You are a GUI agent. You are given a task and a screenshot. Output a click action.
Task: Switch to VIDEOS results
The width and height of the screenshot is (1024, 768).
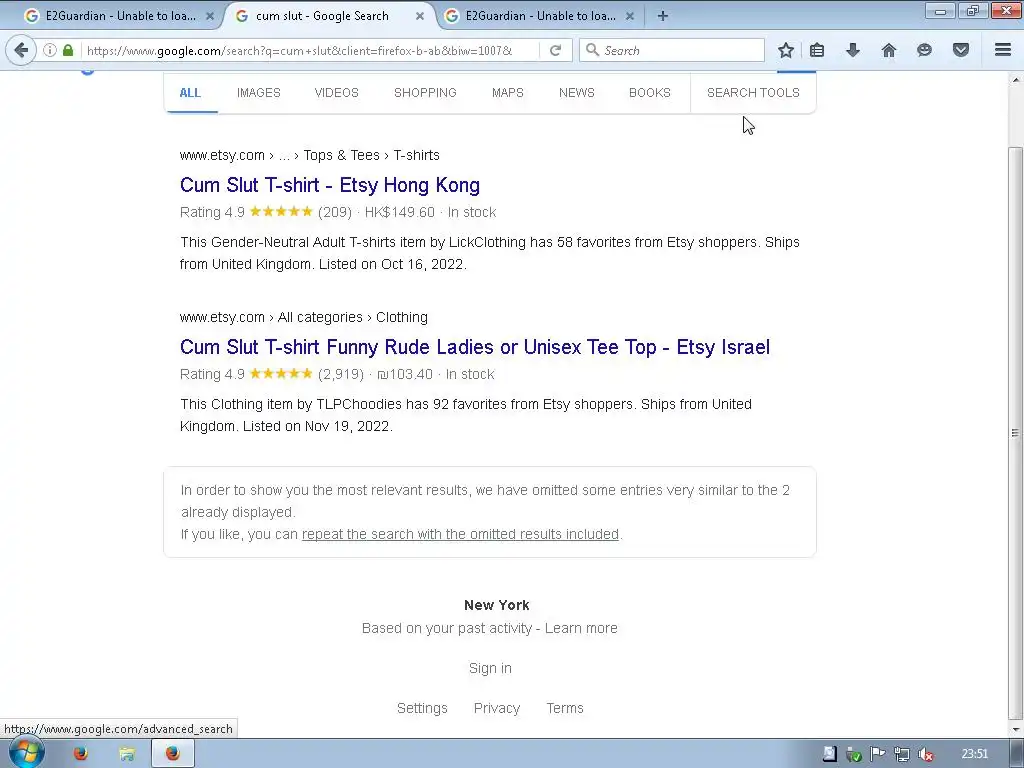[336, 93]
